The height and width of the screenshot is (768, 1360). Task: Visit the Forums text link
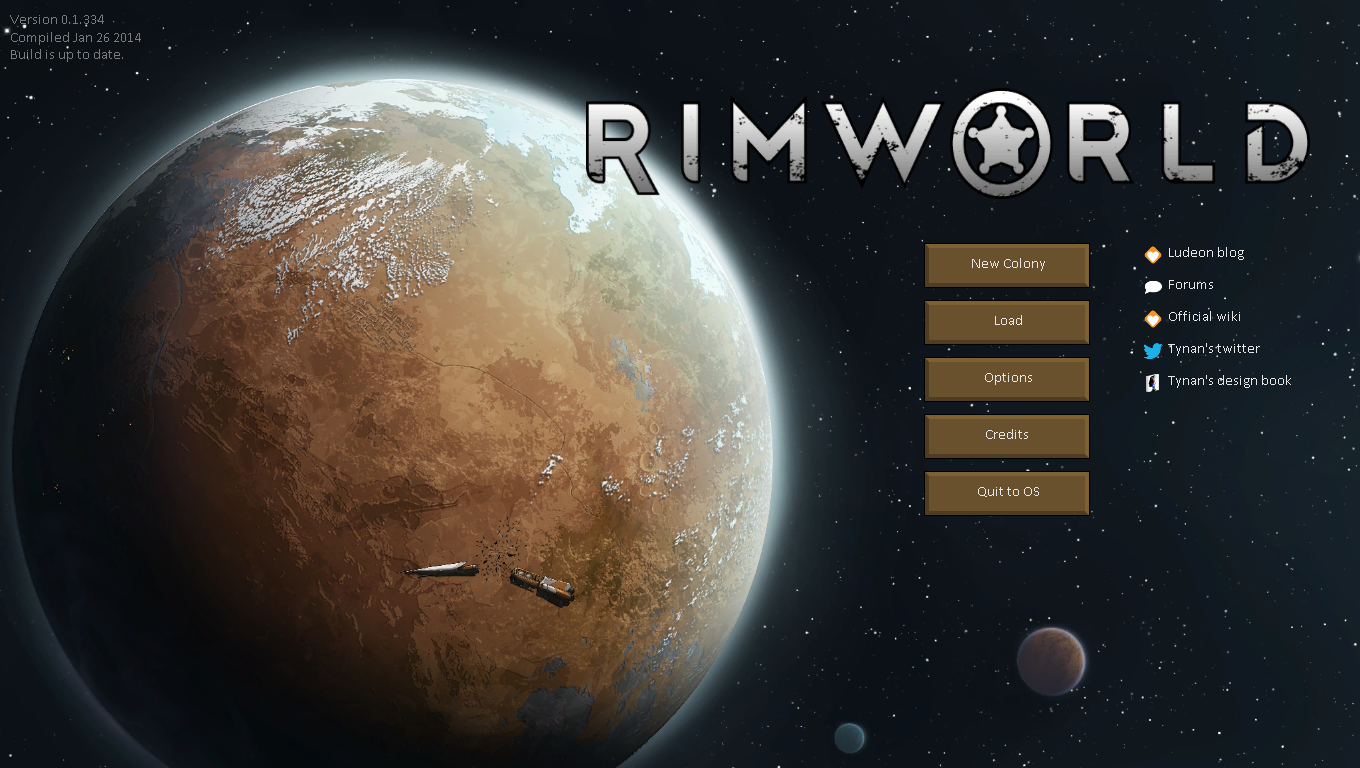pos(1190,285)
